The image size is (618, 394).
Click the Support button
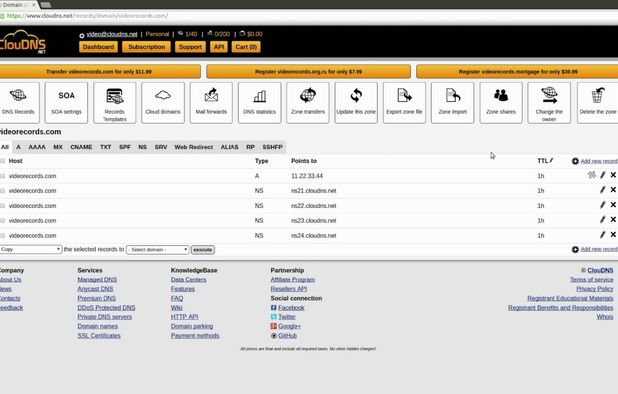(x=190, y=47)
